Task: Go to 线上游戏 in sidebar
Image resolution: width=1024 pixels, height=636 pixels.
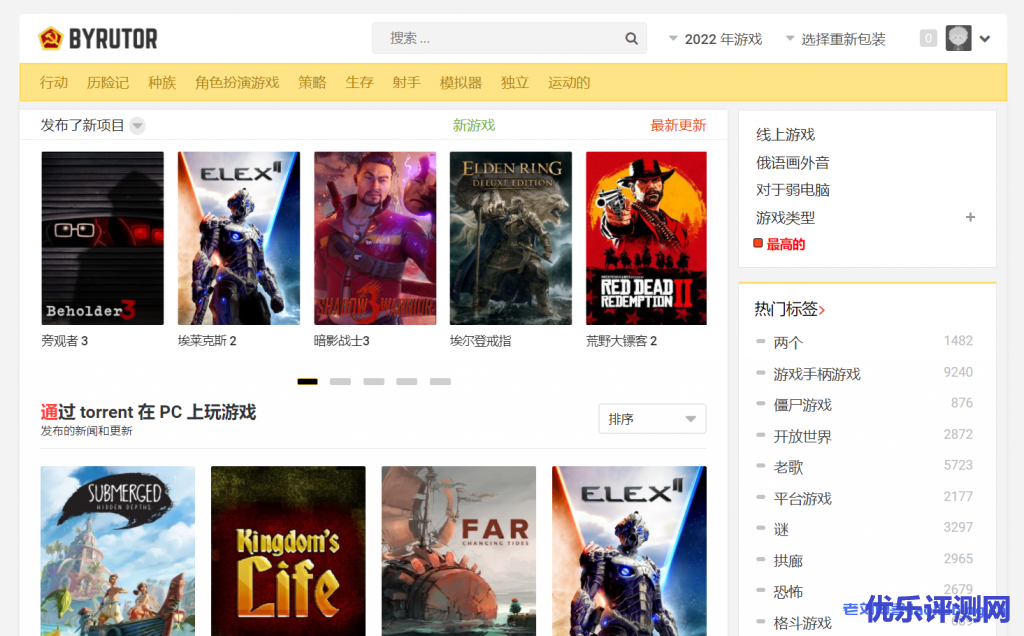Action: [x=785, y=134]
